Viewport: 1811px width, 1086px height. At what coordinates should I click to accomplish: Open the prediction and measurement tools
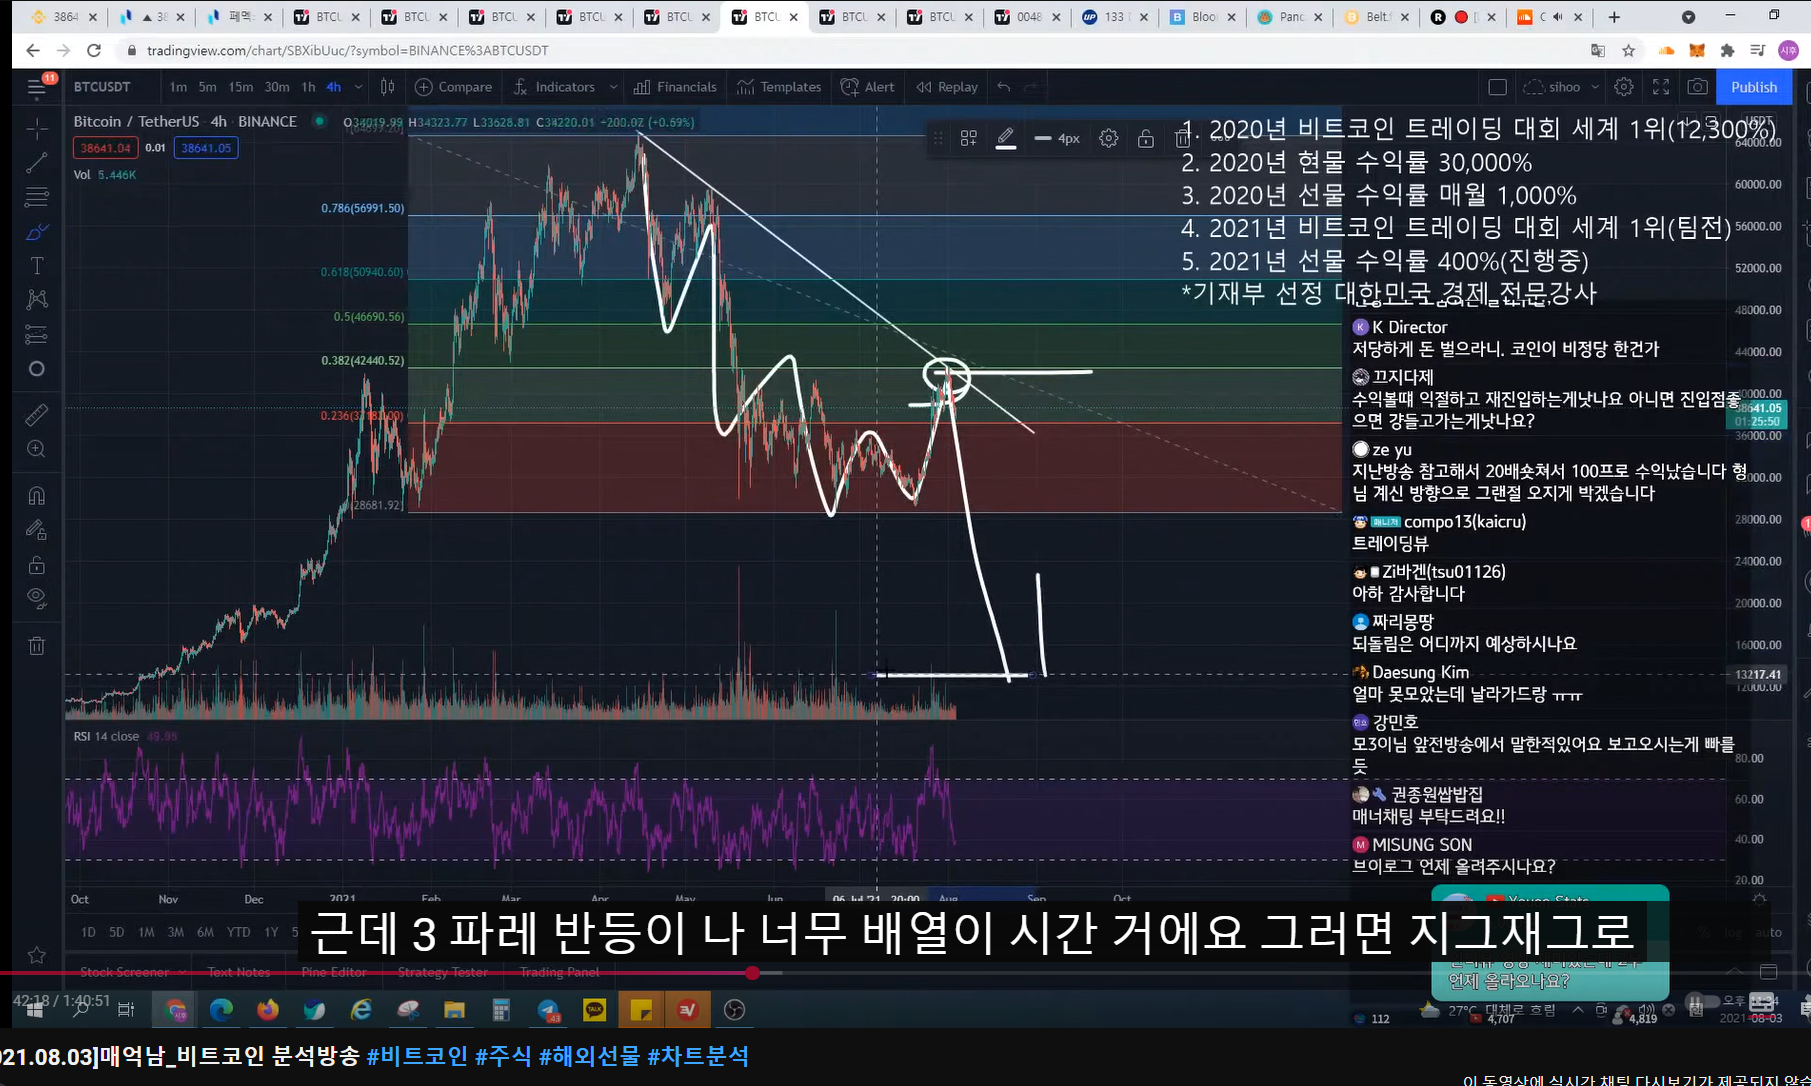37,334
